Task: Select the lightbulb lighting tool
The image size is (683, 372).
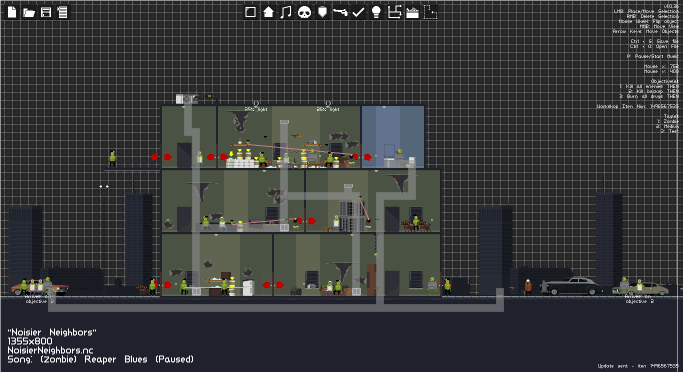Action: coord(376,12)
